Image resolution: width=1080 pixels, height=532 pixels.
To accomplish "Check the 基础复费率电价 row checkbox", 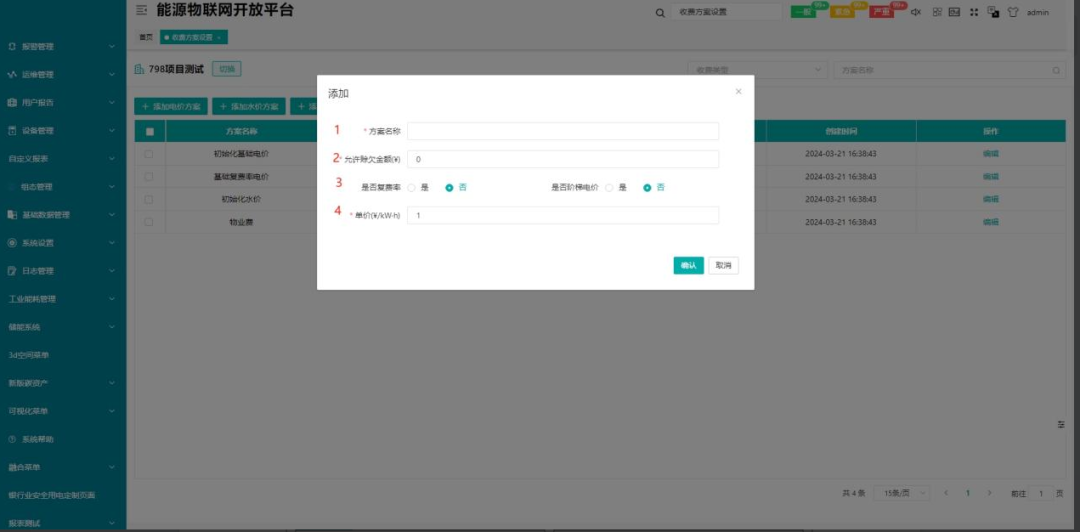I will tap(149, 177).
